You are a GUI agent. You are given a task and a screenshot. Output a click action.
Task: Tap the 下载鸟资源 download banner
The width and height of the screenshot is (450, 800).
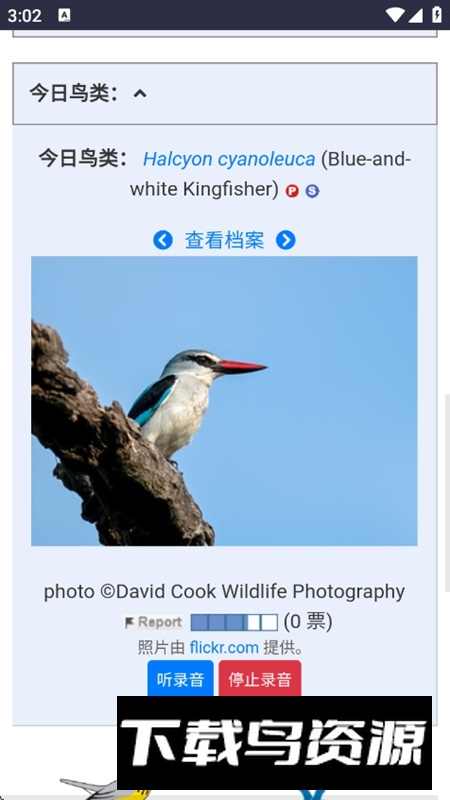(274, 743)
